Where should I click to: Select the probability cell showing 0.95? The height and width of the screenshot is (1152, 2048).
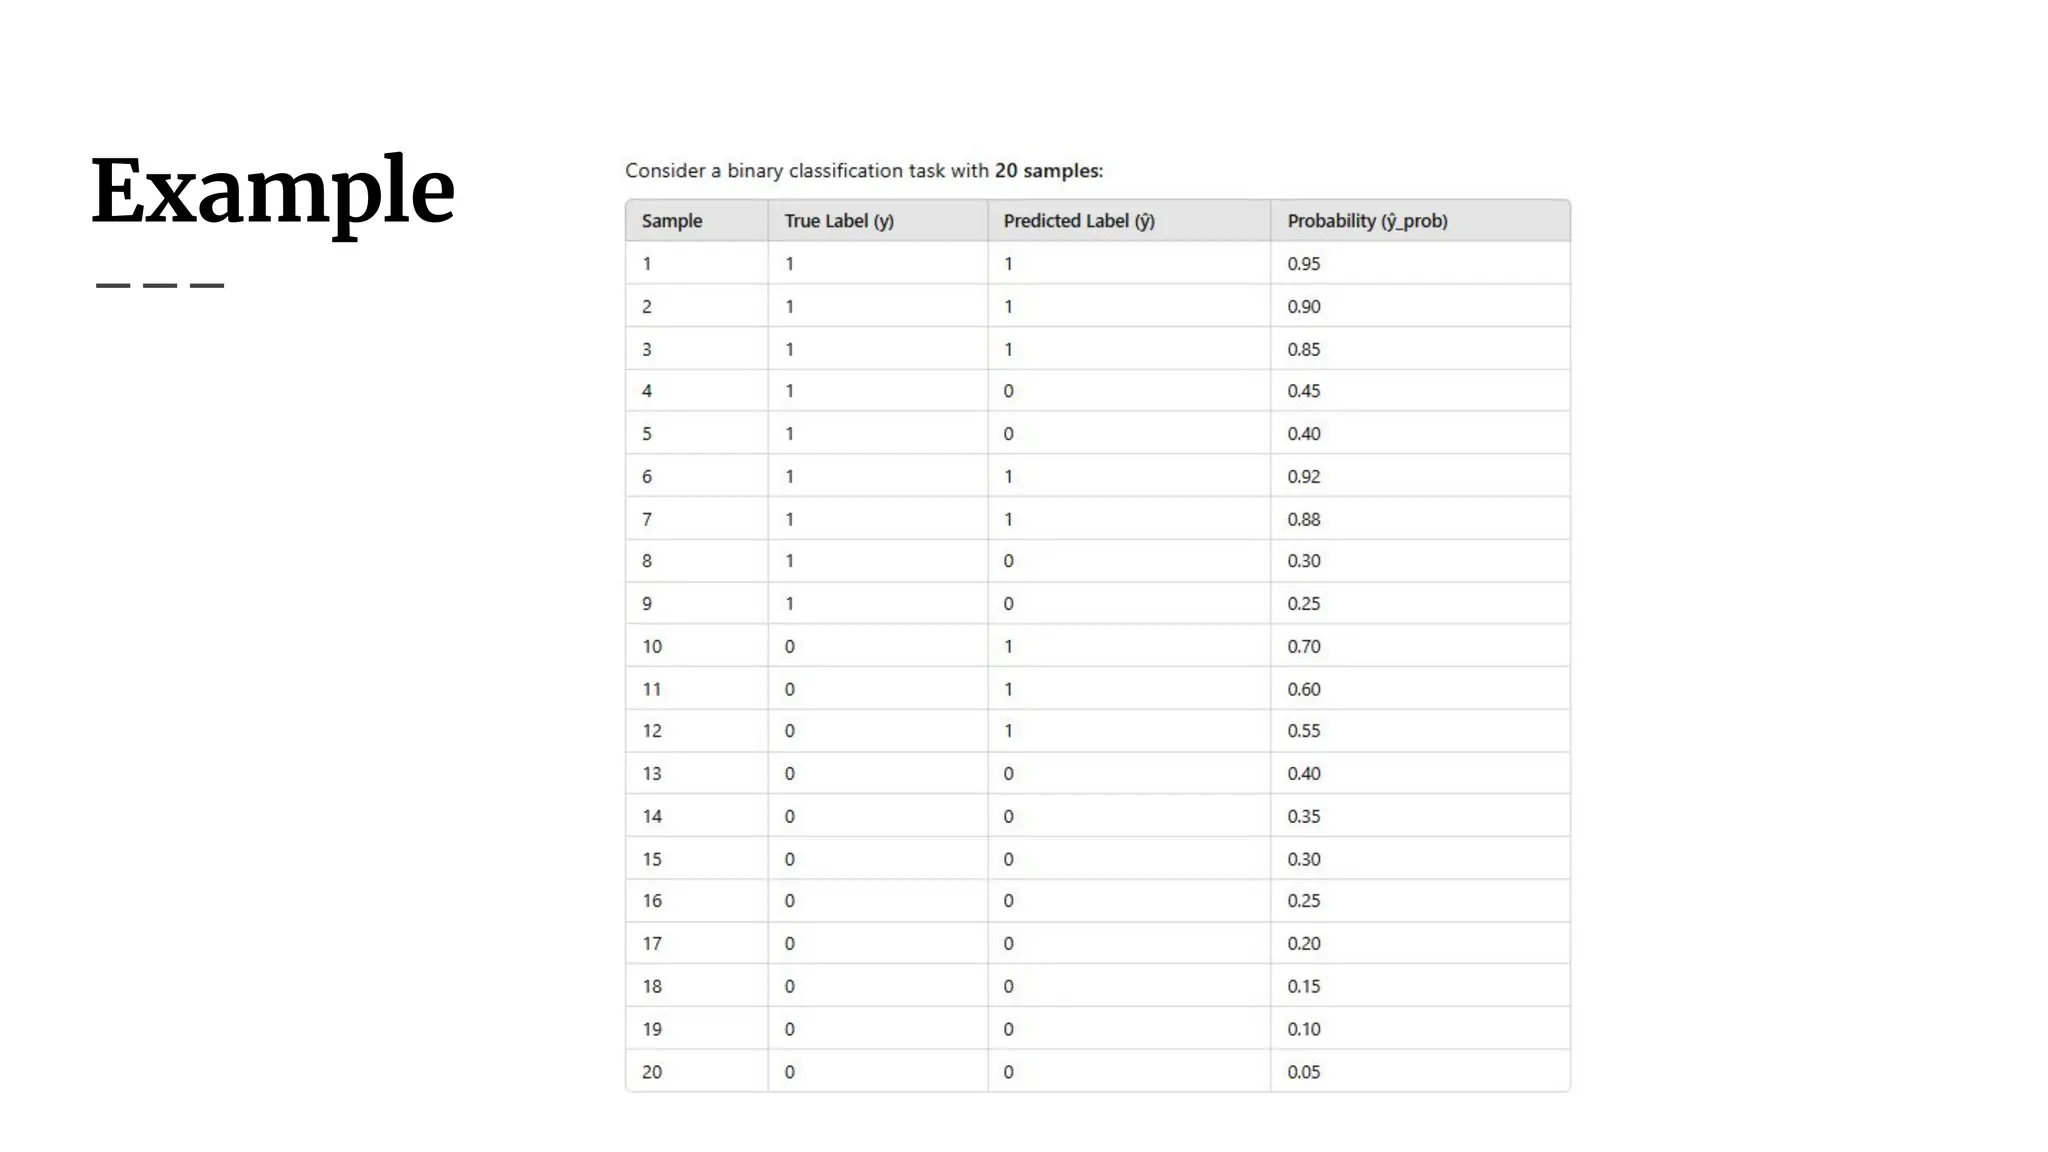pyautogui.click(x=1304, y=264)
